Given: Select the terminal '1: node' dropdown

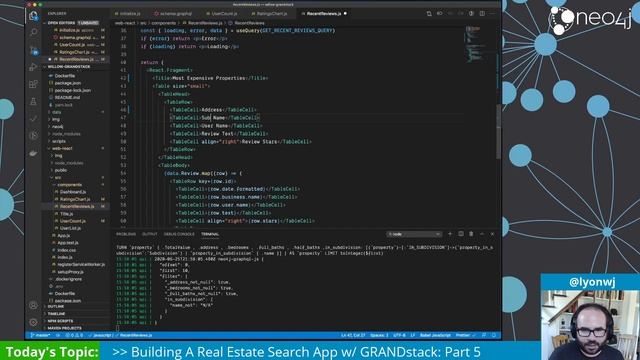Looking at the screenshot, I should tap(414, 234).
